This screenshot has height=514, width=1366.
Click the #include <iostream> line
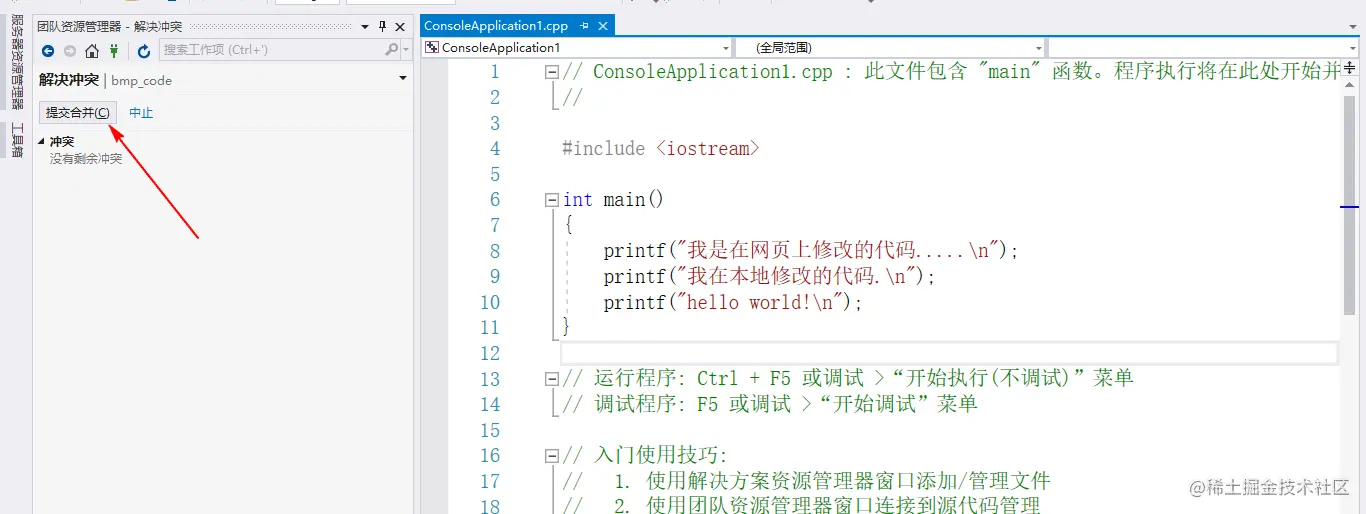[x=661, y=149]
